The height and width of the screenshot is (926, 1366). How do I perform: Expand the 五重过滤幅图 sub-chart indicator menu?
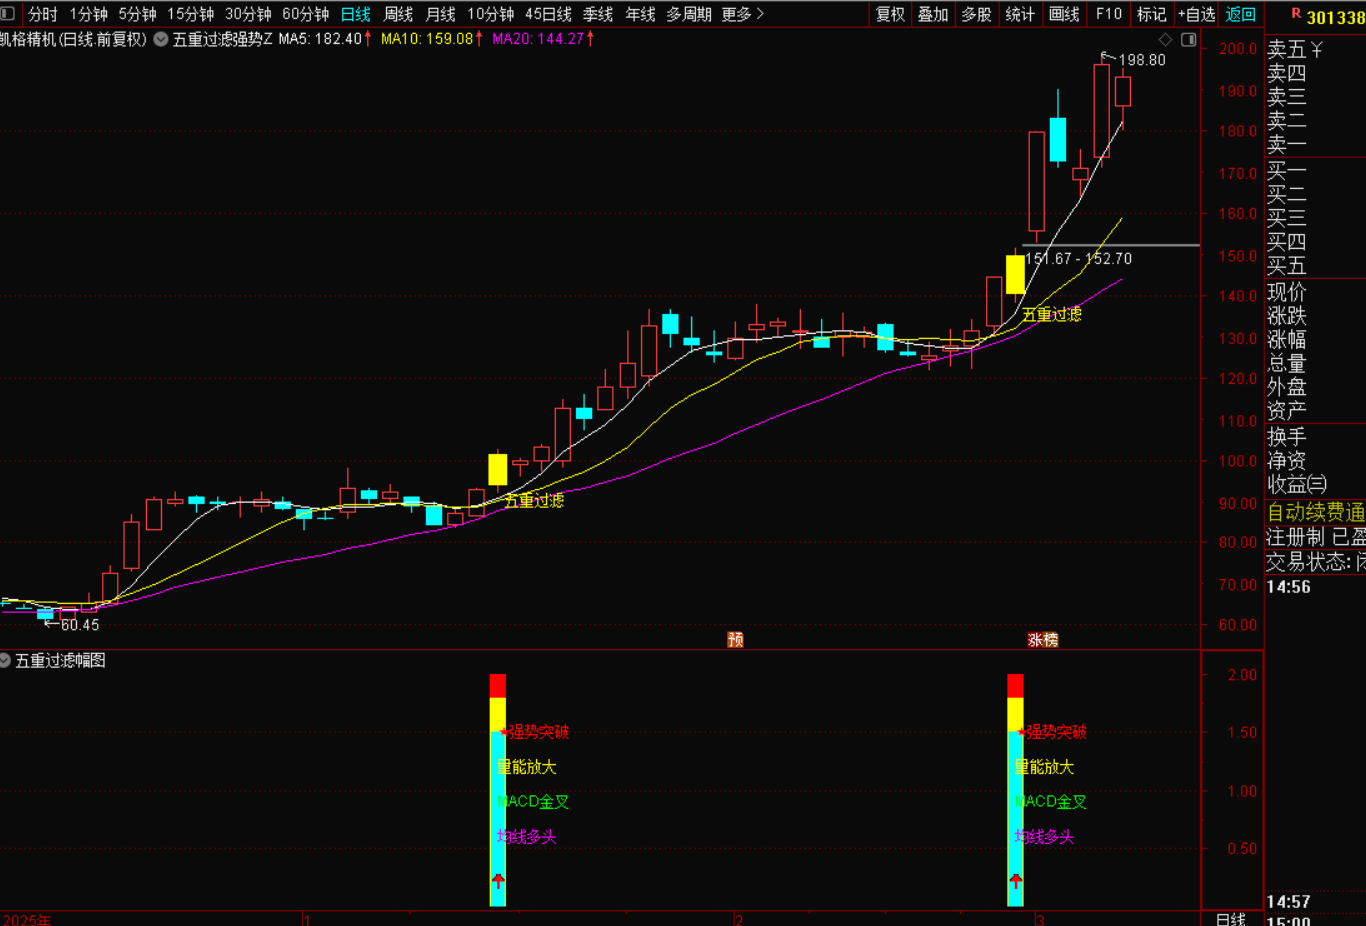6,660
